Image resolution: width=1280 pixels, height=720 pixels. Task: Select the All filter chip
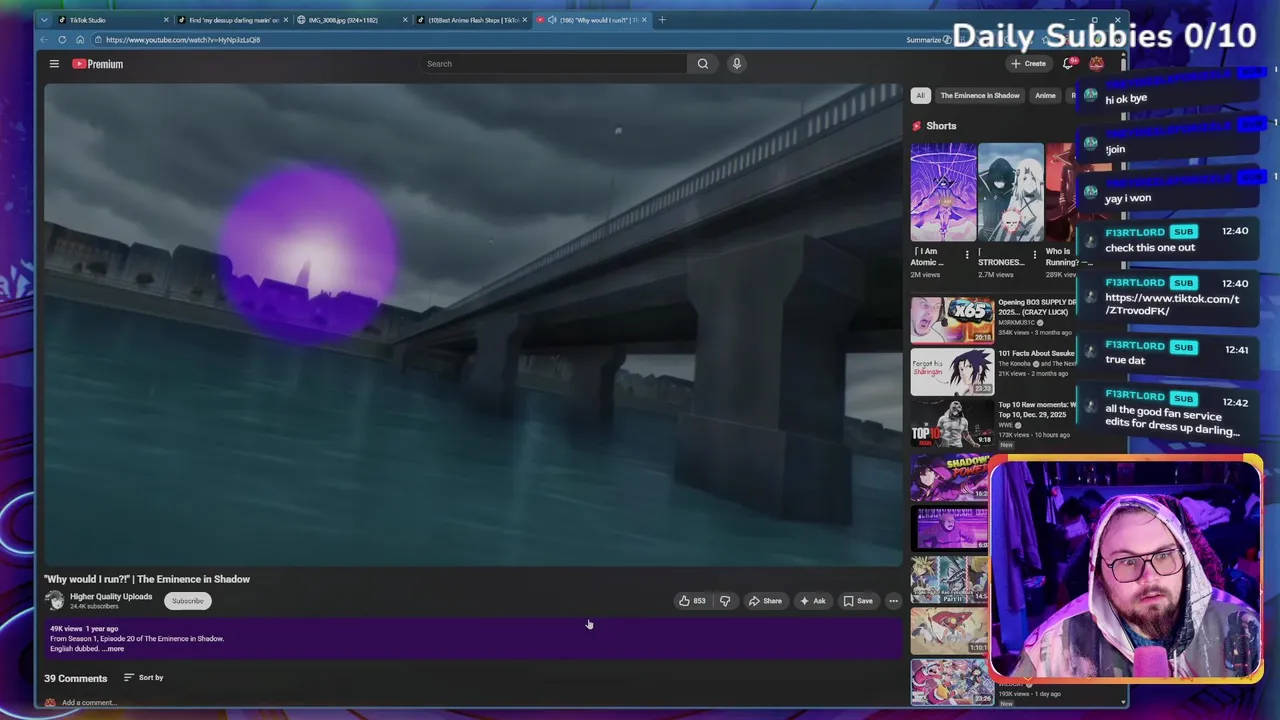[920, 96]
